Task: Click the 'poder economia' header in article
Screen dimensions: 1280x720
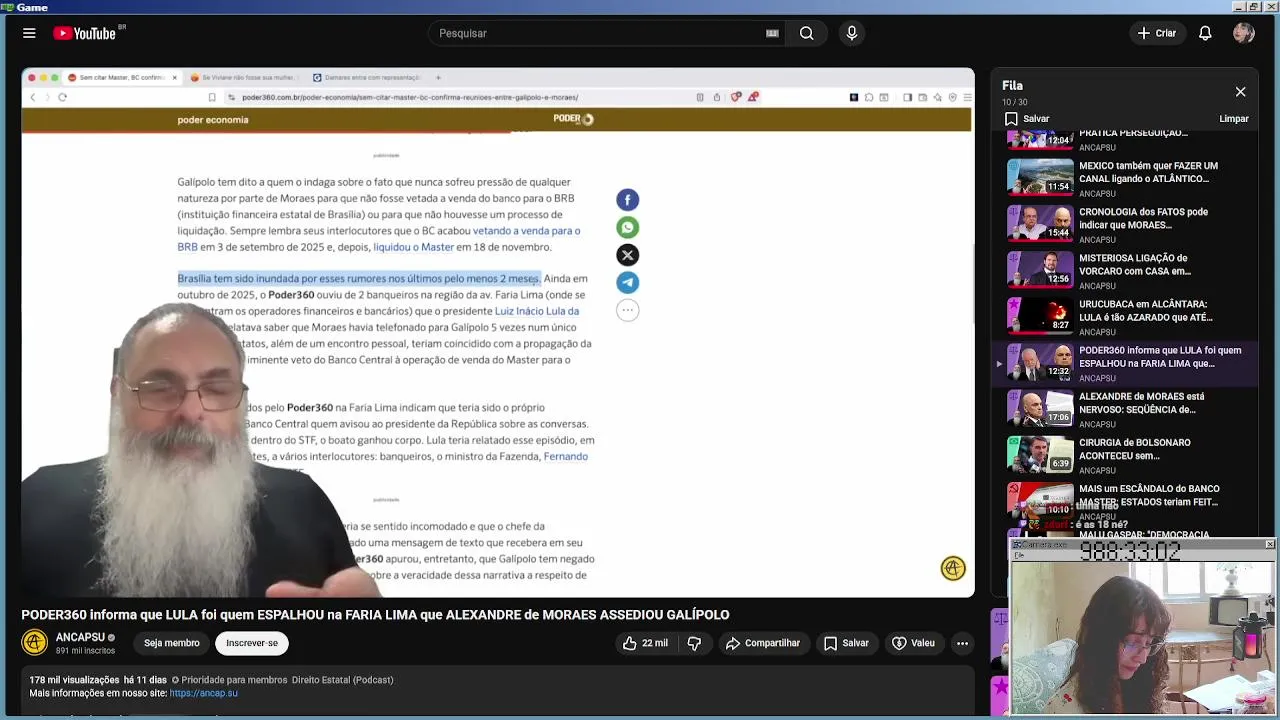Action: click(213, 119)
